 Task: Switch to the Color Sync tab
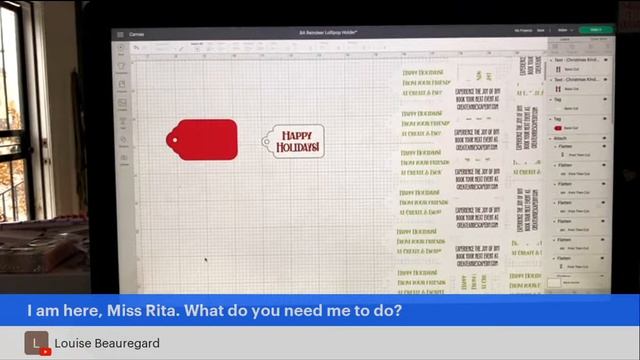click(599, 39)
